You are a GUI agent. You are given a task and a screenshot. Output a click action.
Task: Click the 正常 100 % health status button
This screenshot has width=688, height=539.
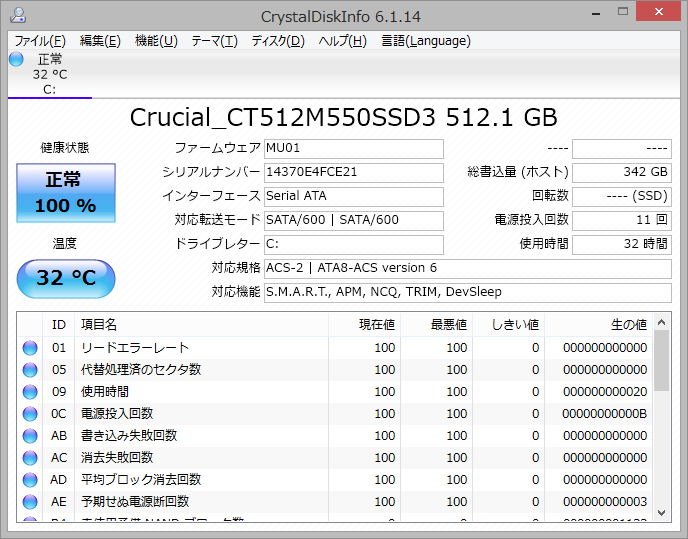[66, 193]
